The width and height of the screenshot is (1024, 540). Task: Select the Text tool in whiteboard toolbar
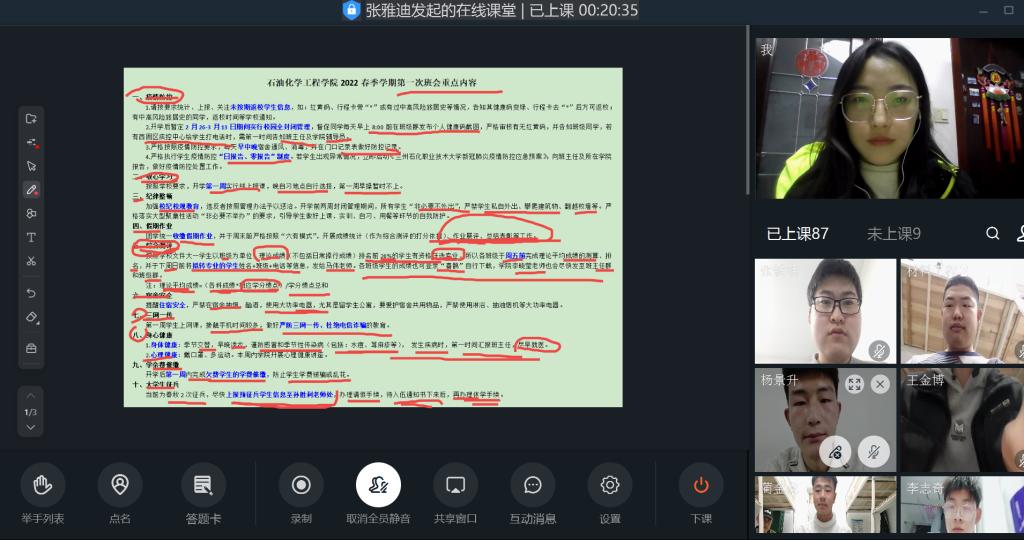click(x=31, y=237)
